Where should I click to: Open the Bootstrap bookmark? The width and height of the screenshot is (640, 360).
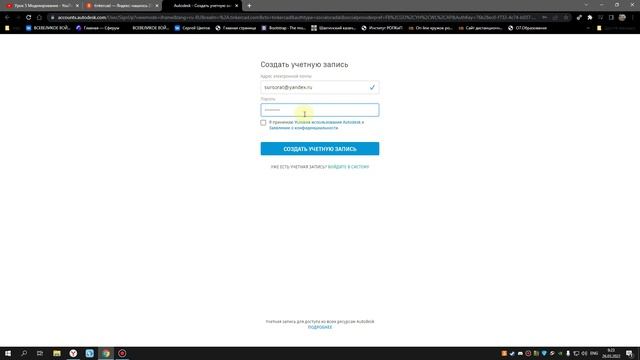coord(284,28)
